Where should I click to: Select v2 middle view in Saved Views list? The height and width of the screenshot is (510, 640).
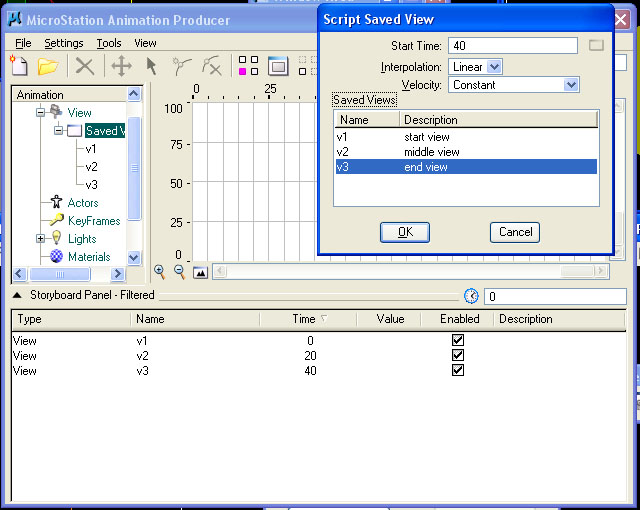click(466, 152)
